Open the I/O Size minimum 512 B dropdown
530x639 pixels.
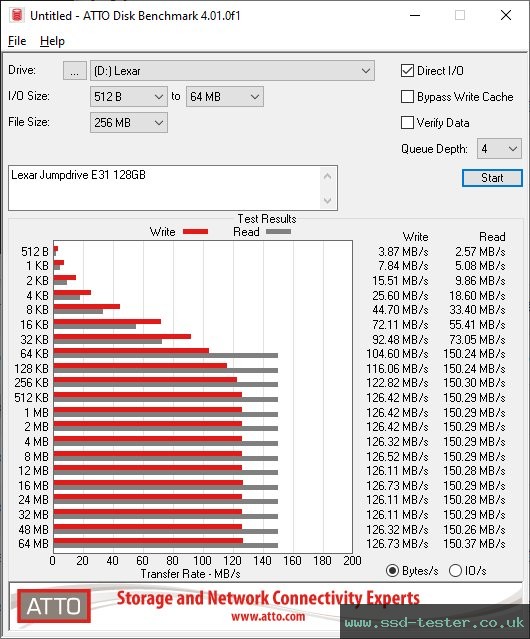[x=129, y=97]
